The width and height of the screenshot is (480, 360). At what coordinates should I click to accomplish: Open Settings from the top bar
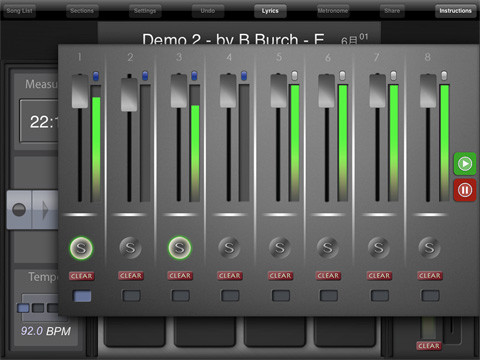point(145,11)
